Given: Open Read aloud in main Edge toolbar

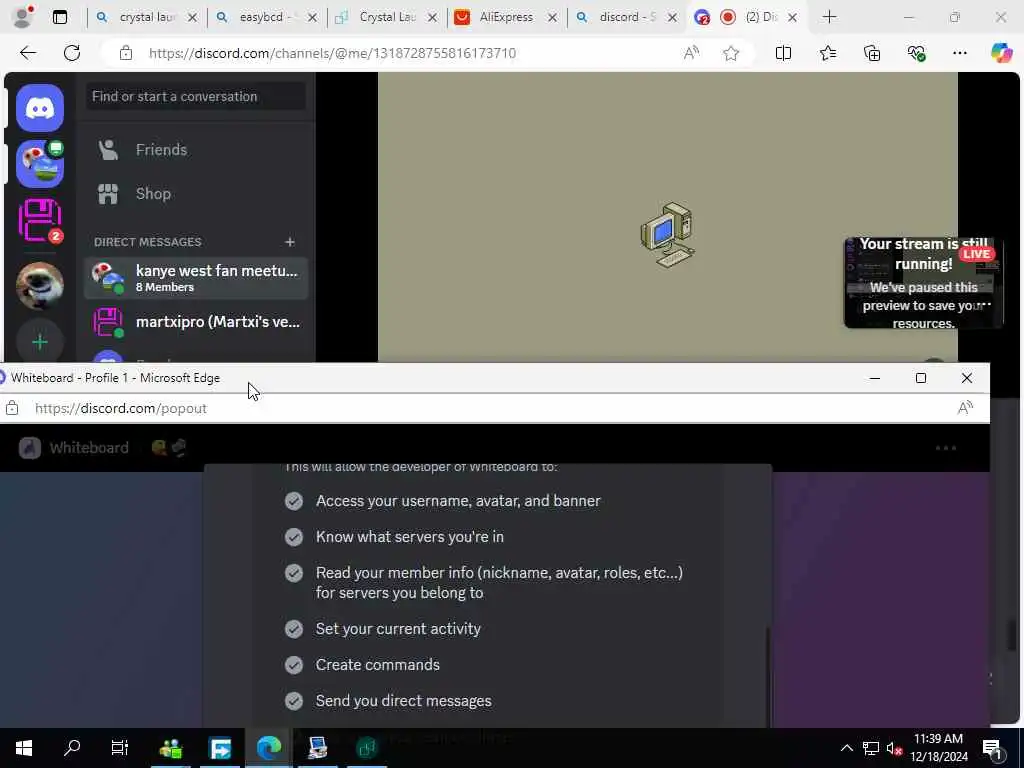Looking at the screenshot, I should tap(691, 53).
